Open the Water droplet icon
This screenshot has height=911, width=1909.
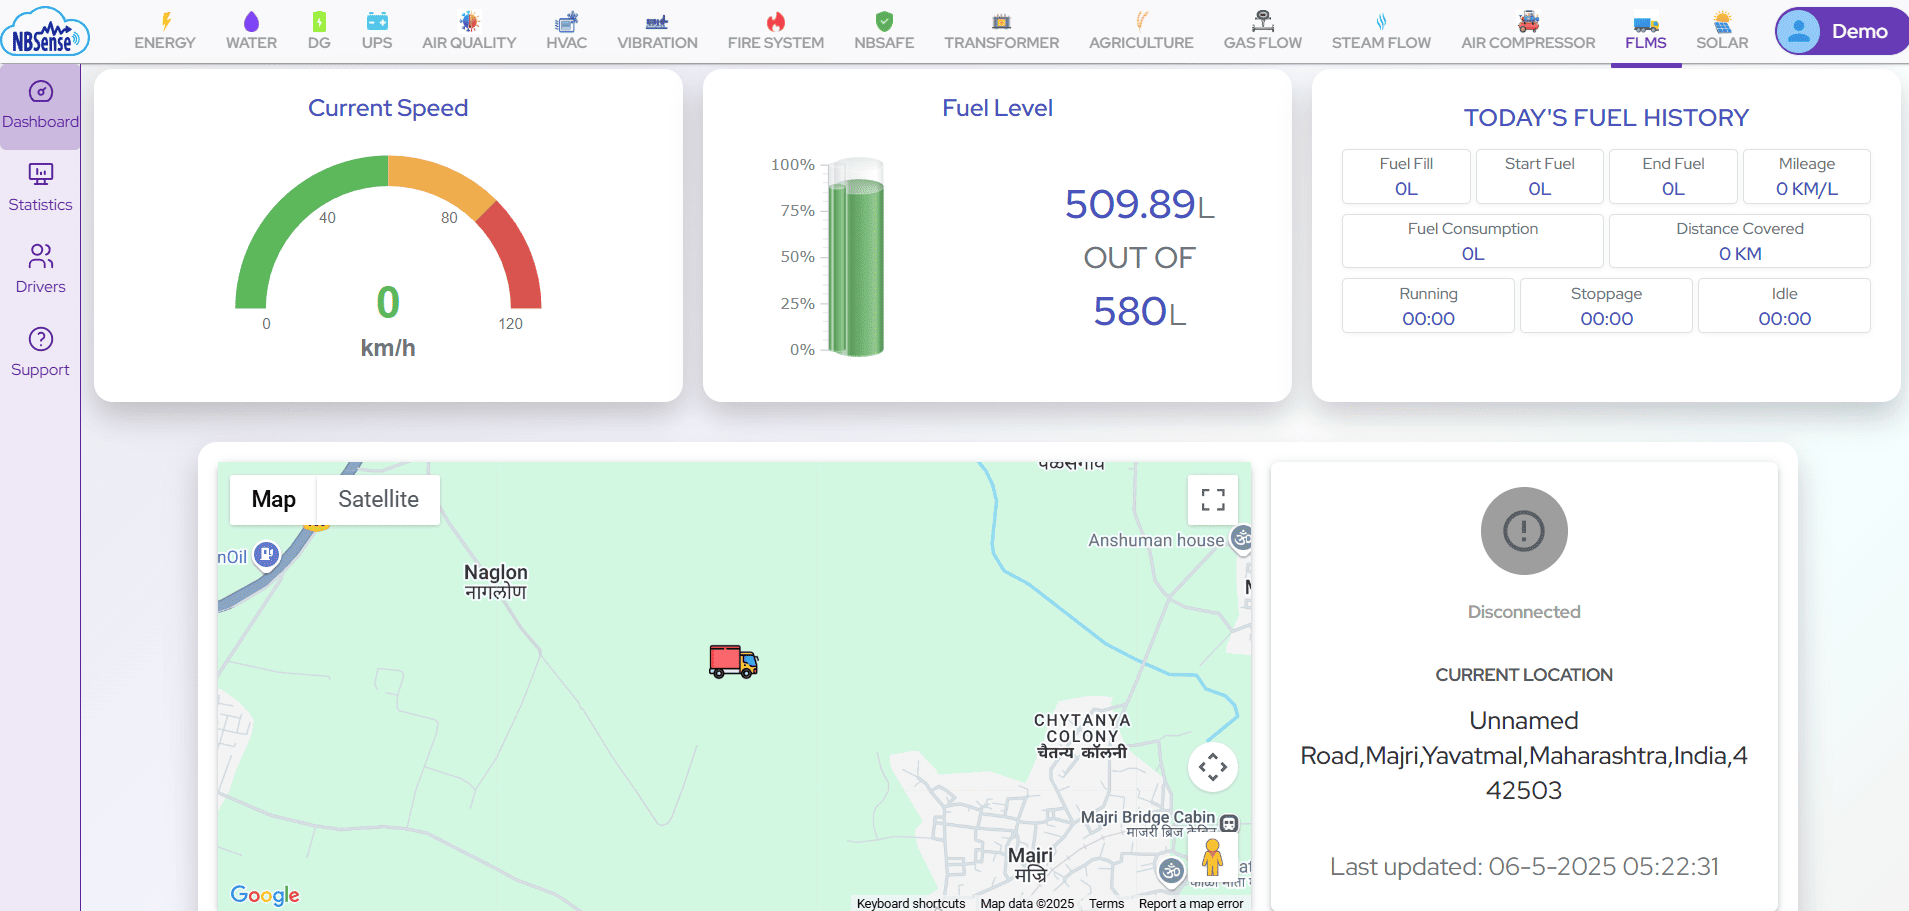pyautogui.click(x=251, y=21)
